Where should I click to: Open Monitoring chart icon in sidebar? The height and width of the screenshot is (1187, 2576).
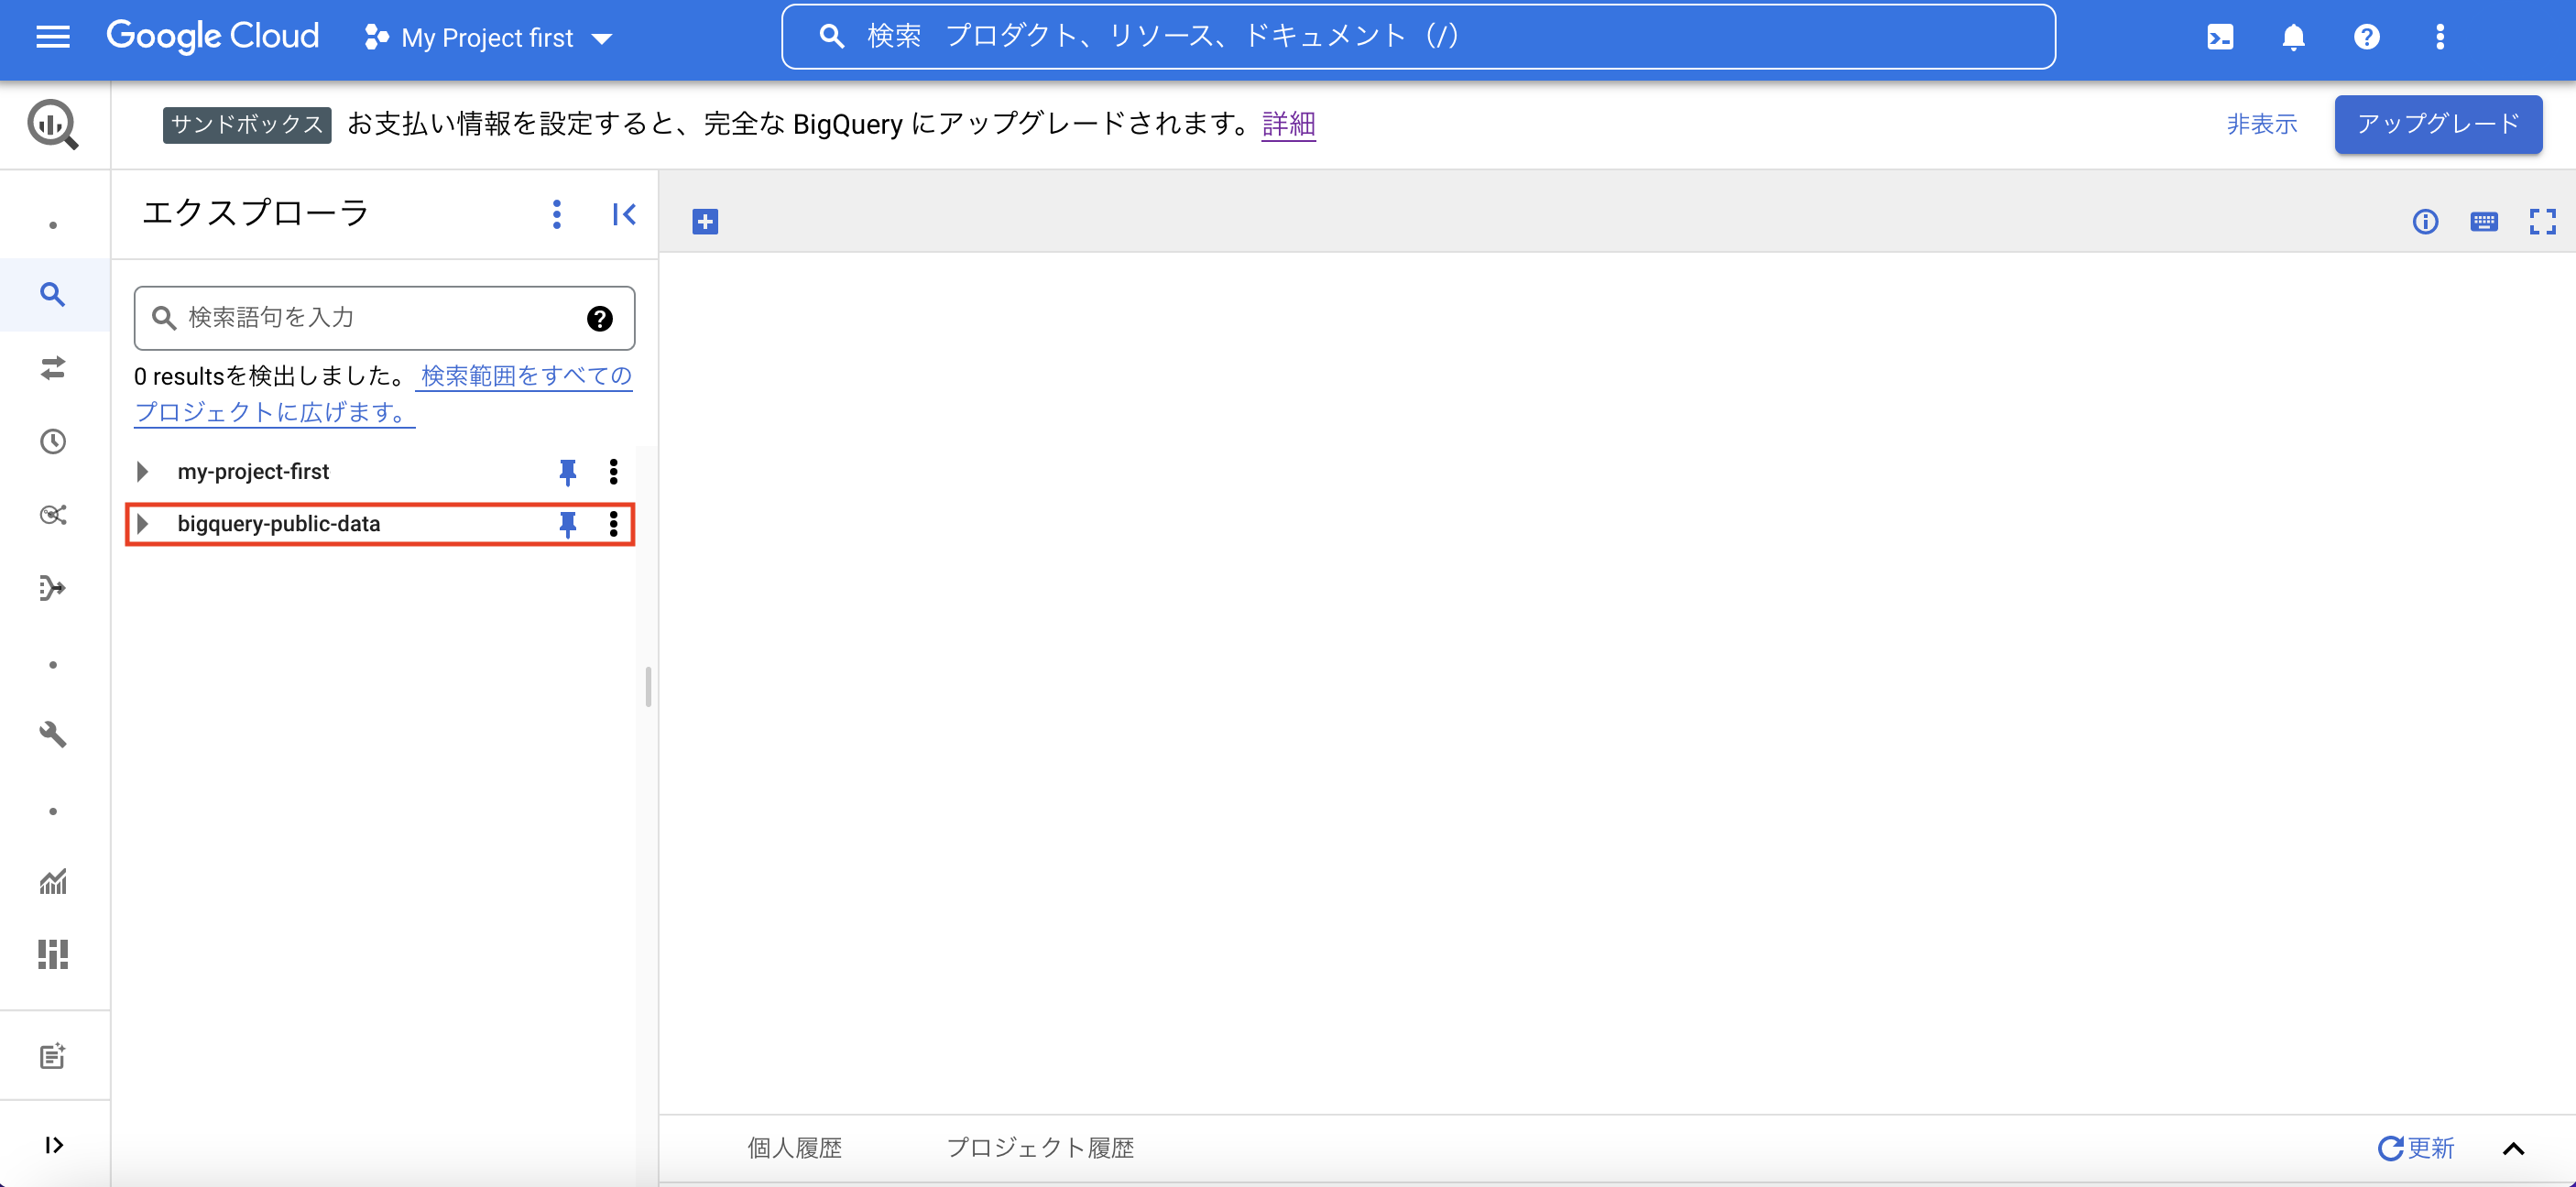click(53, 881)
